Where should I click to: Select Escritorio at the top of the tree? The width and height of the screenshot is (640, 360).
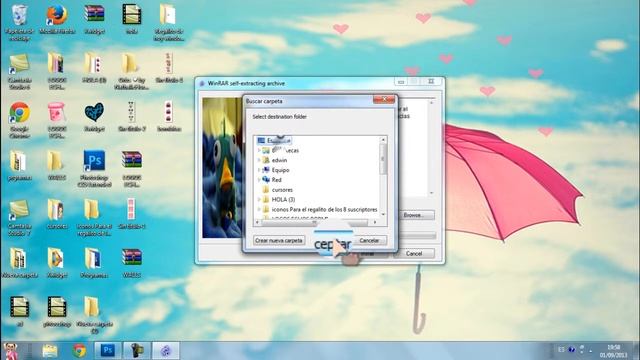(x=274, y=140)
